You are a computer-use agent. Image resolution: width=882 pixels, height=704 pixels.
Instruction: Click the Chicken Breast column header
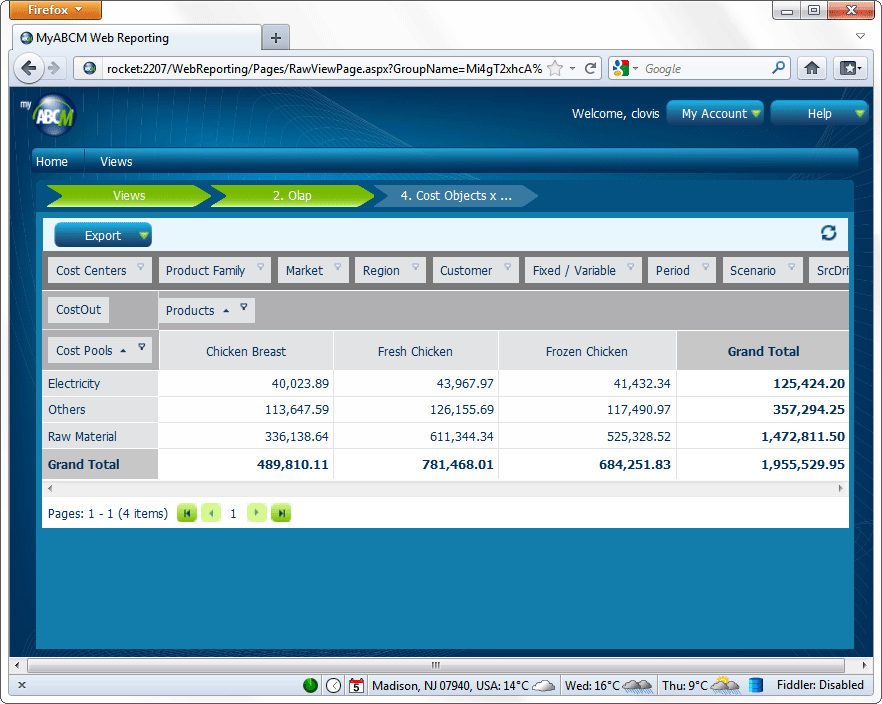(246, 351)
